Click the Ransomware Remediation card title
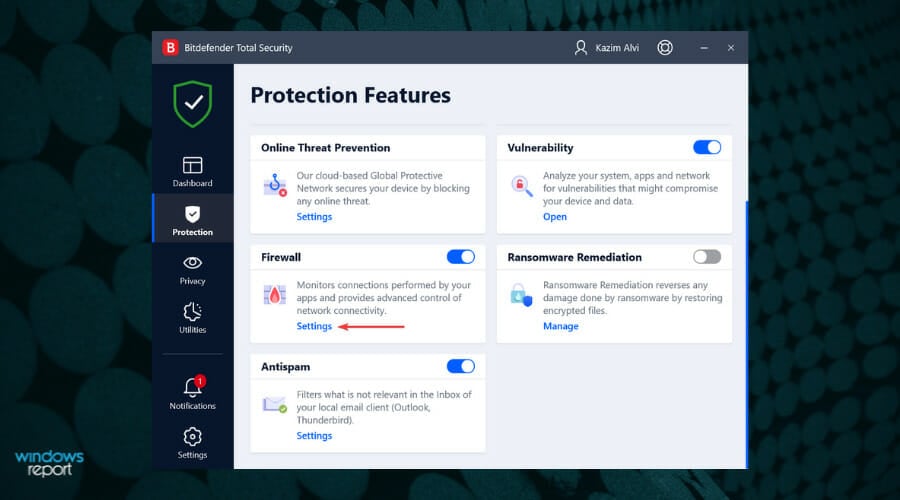This screenshot has height=500, width=900. point(575,257)
